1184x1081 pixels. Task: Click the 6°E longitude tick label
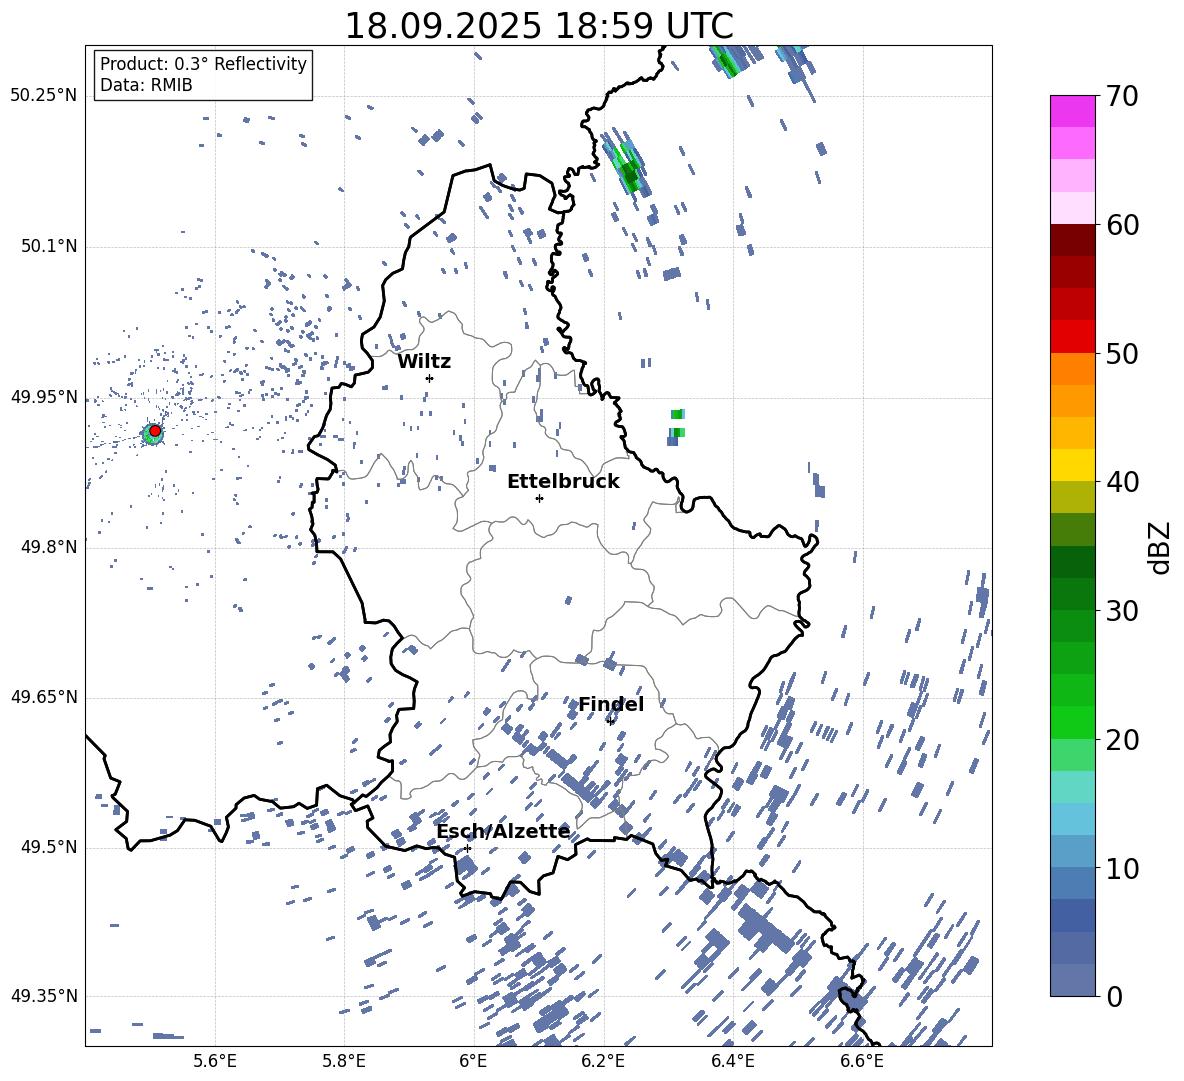coord(473,1060)
